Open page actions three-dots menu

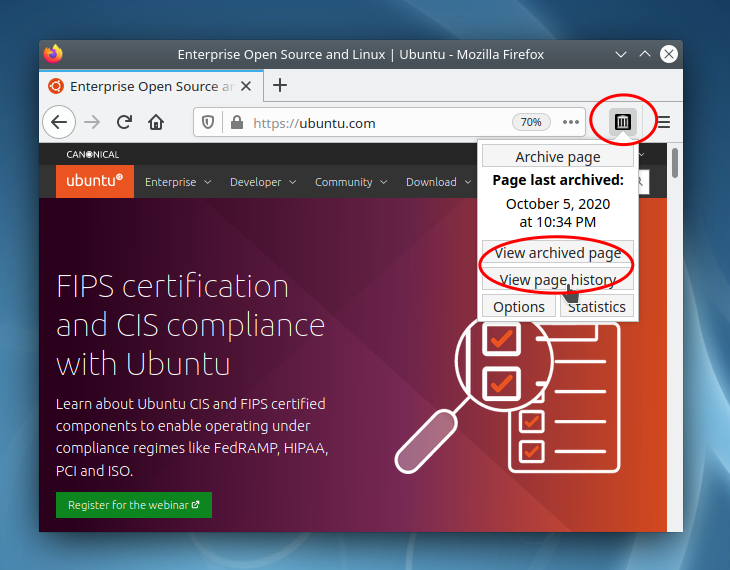pos(570,122)
